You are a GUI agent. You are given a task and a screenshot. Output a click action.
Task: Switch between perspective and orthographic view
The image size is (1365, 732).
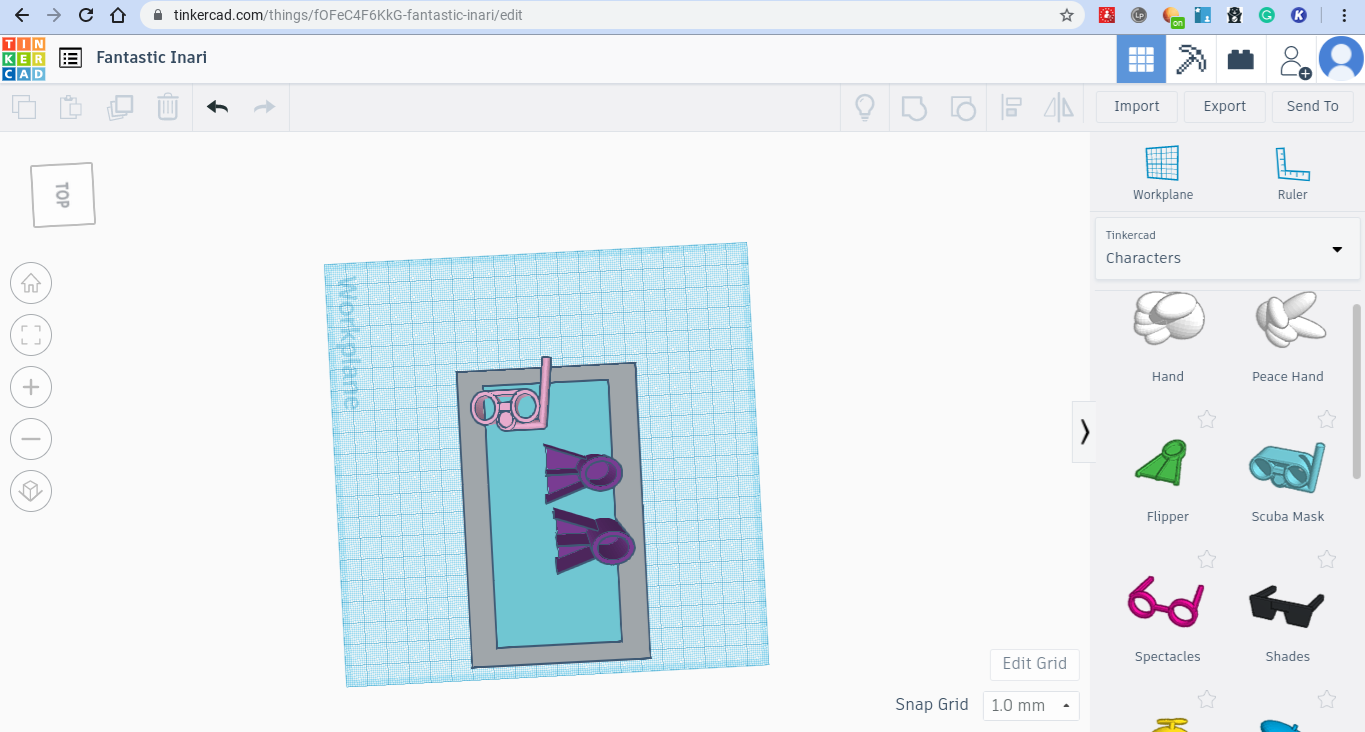click(x=31, y=491)
